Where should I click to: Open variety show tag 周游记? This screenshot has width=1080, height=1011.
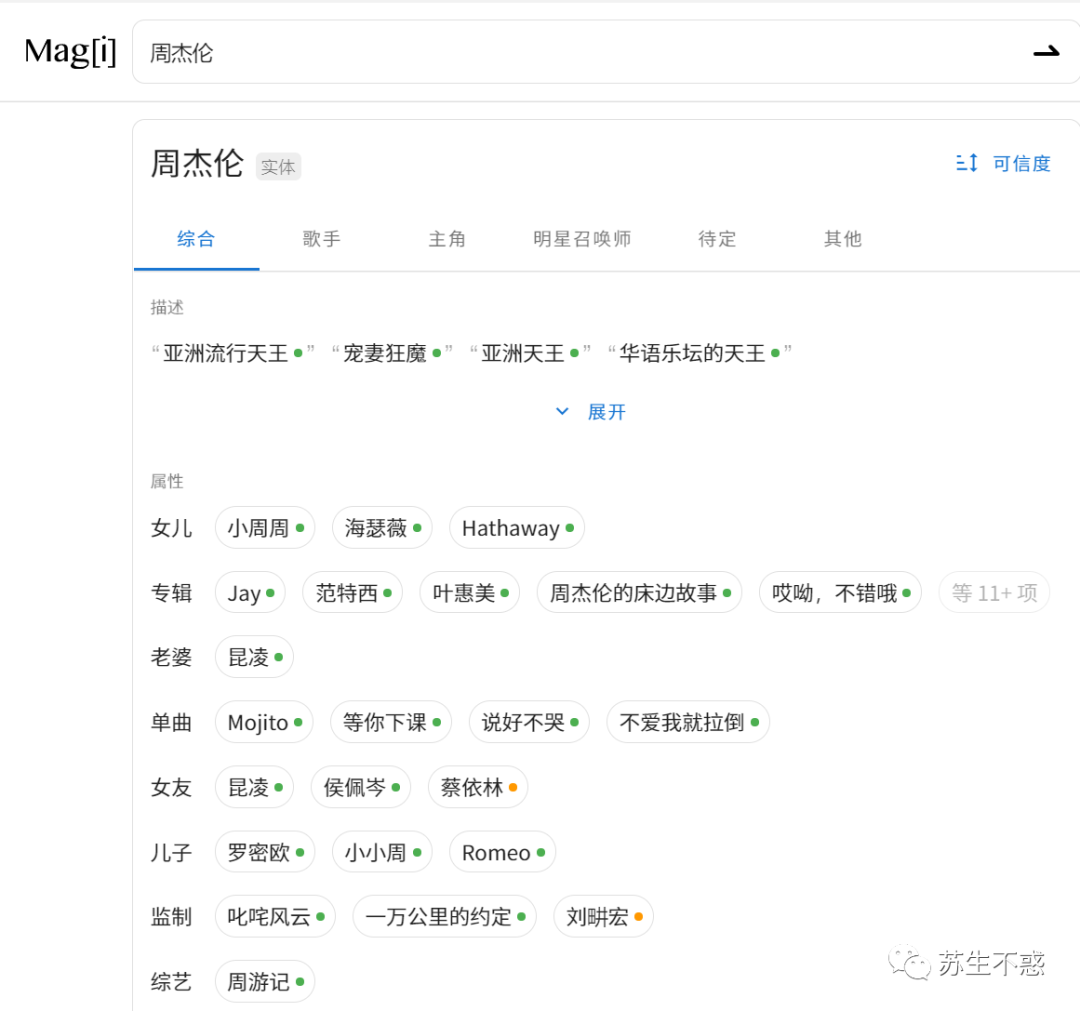[265, 981]
